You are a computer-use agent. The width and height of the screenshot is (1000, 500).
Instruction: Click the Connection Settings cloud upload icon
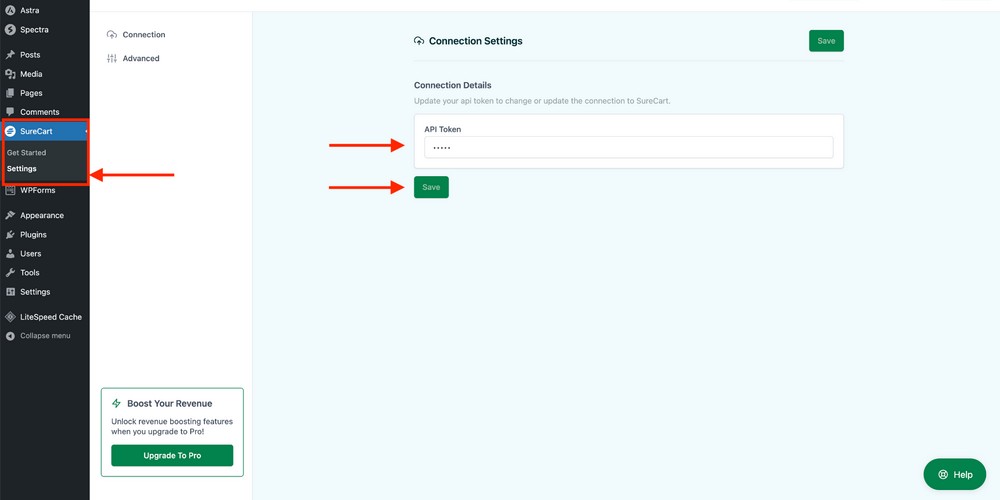pyautogui.click(x=419, y=41)
